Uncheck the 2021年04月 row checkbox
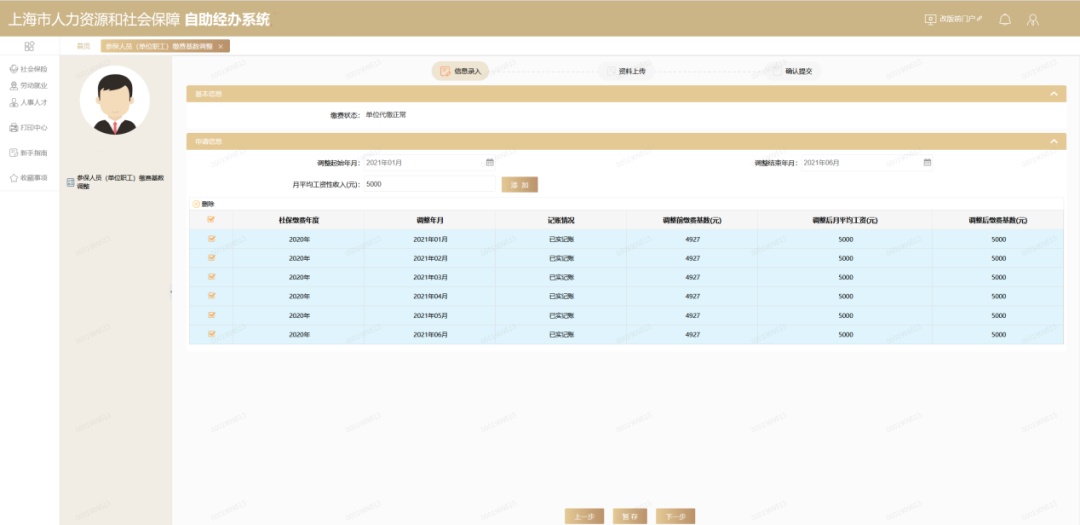Viewport: 1080px width, 525px height. (211, 296)
